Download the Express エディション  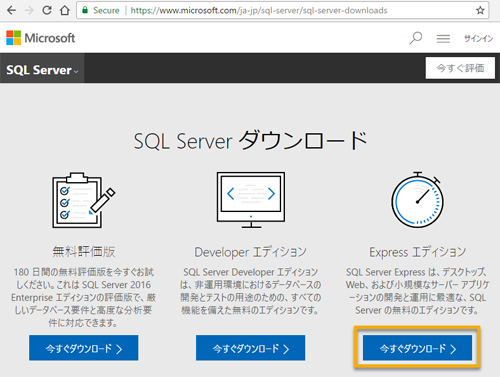(x=417, y=348)
